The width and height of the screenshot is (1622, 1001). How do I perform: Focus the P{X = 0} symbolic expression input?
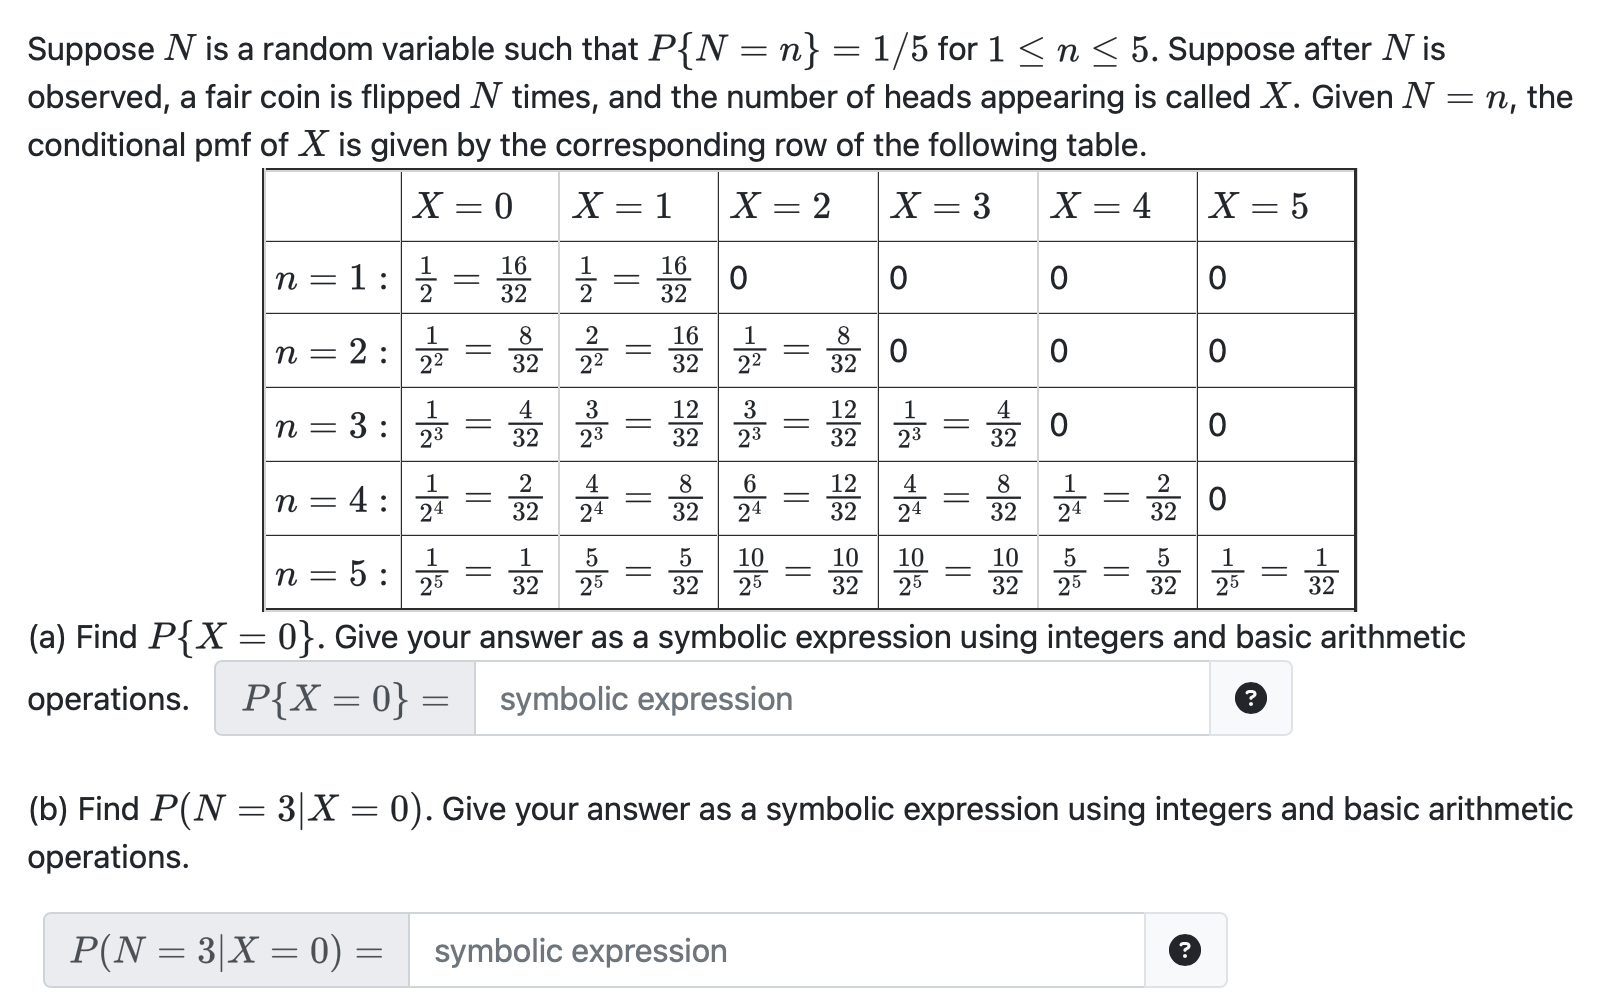tap(842, 698)
